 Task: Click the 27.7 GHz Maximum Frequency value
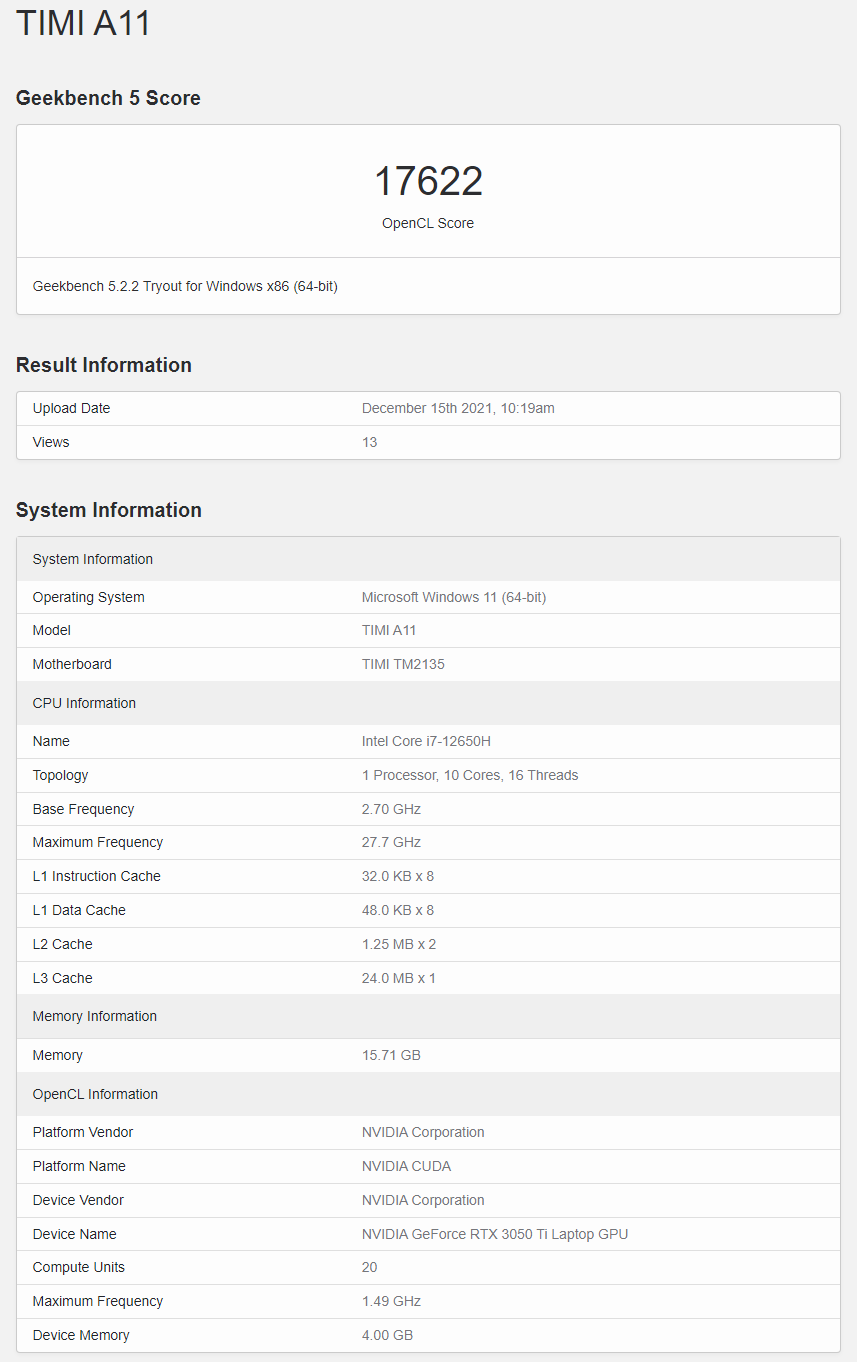391,842
